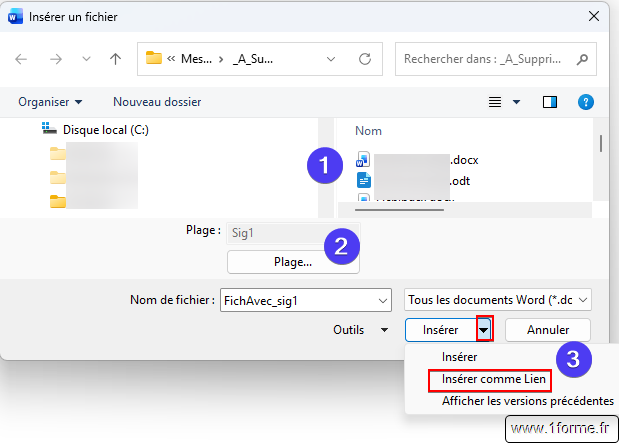Select Disque local (C:) in tree
The height and width of the screenshot is (443, 619).
pos(106,130)
